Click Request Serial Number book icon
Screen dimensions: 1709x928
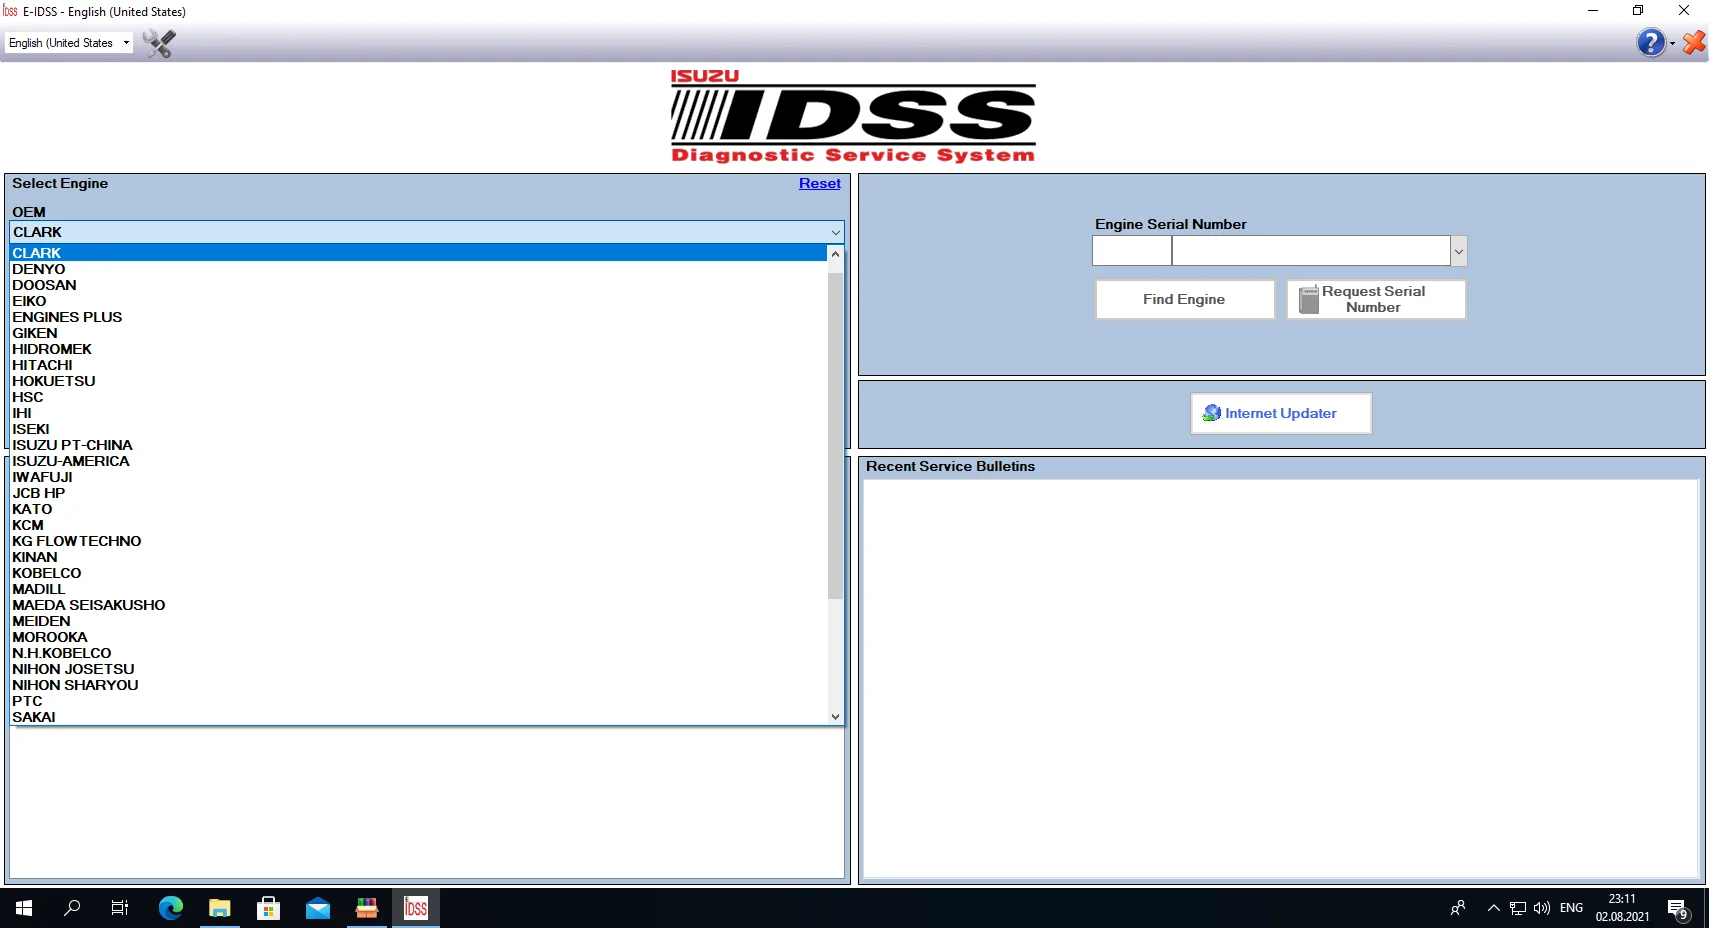[1308, 299]
